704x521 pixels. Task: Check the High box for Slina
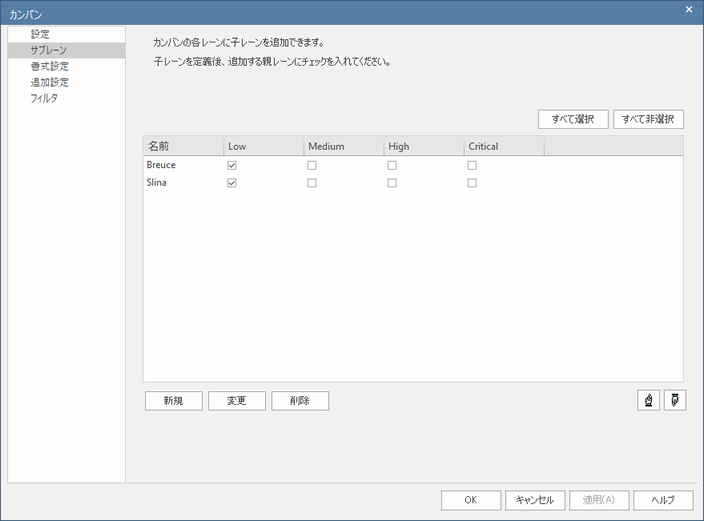392,183
